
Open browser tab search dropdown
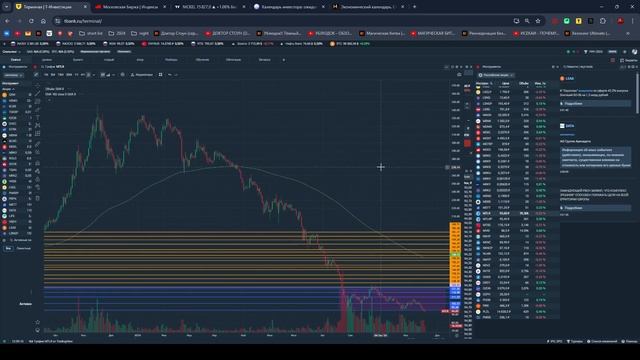(7, 7)
